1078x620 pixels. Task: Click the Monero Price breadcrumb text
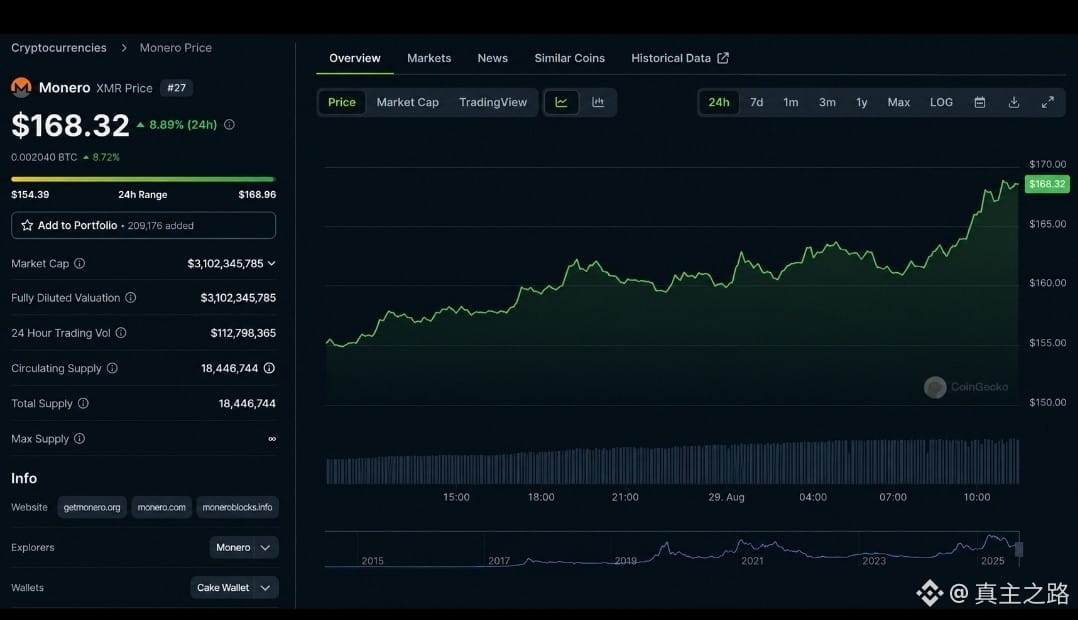[176, 47]
